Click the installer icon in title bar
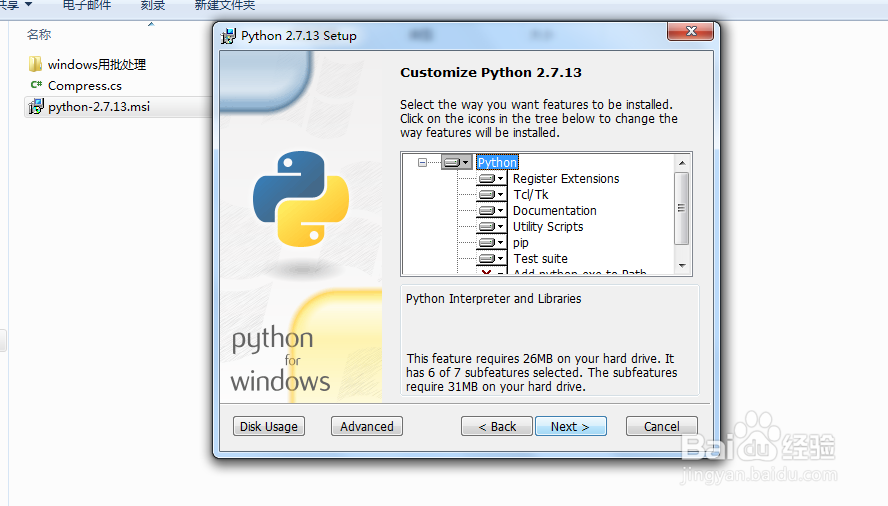The width and height of the screenshot is (888, 506). click(x=228, y=36)
